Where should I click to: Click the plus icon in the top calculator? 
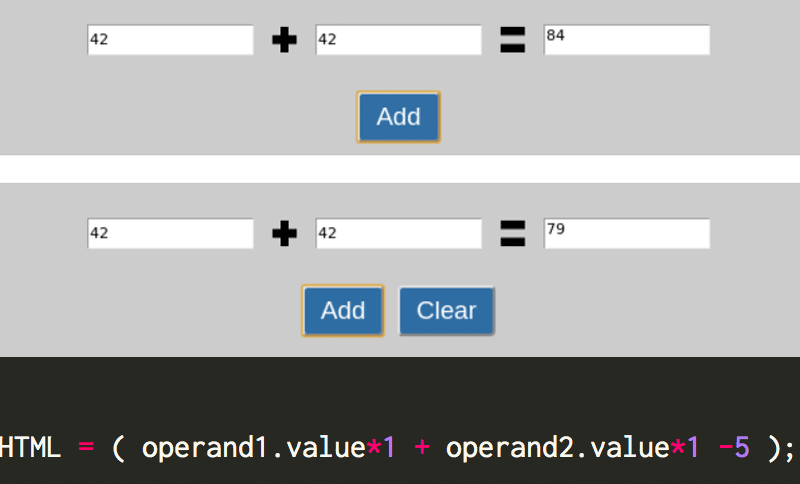pos(285,41)
